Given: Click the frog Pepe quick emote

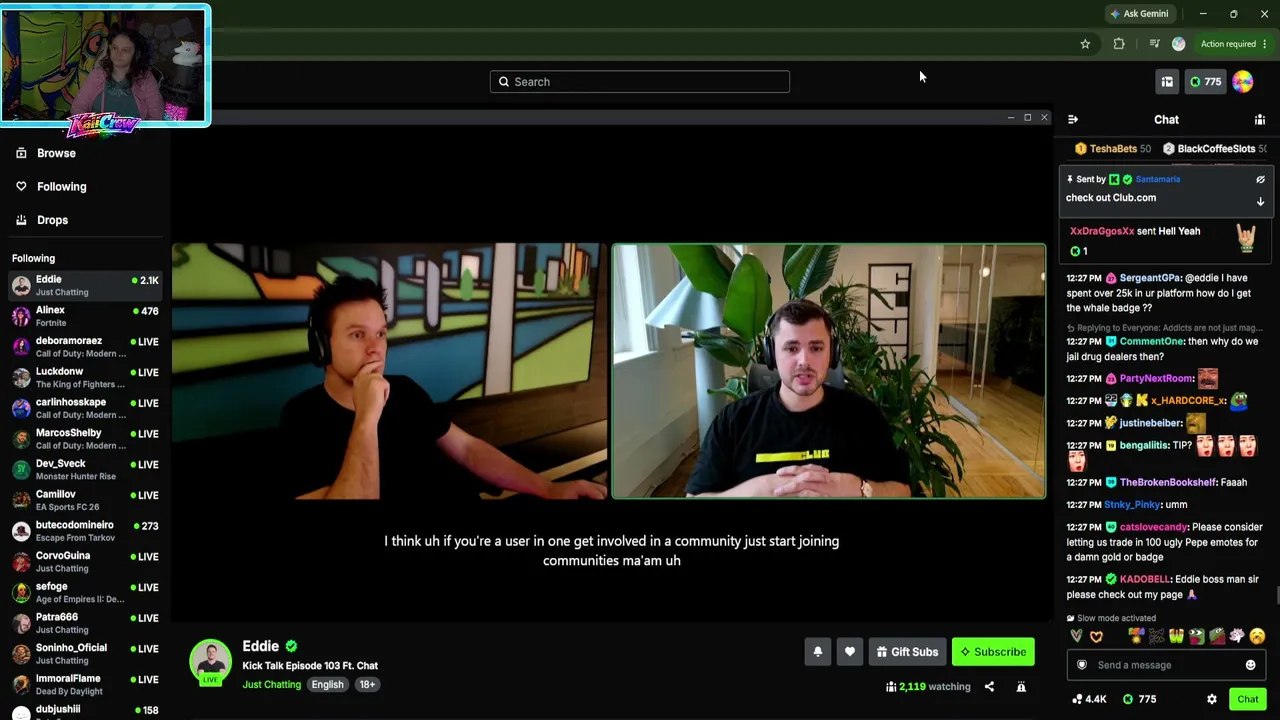Looking at the screenshot, I should pos(1196,636).
